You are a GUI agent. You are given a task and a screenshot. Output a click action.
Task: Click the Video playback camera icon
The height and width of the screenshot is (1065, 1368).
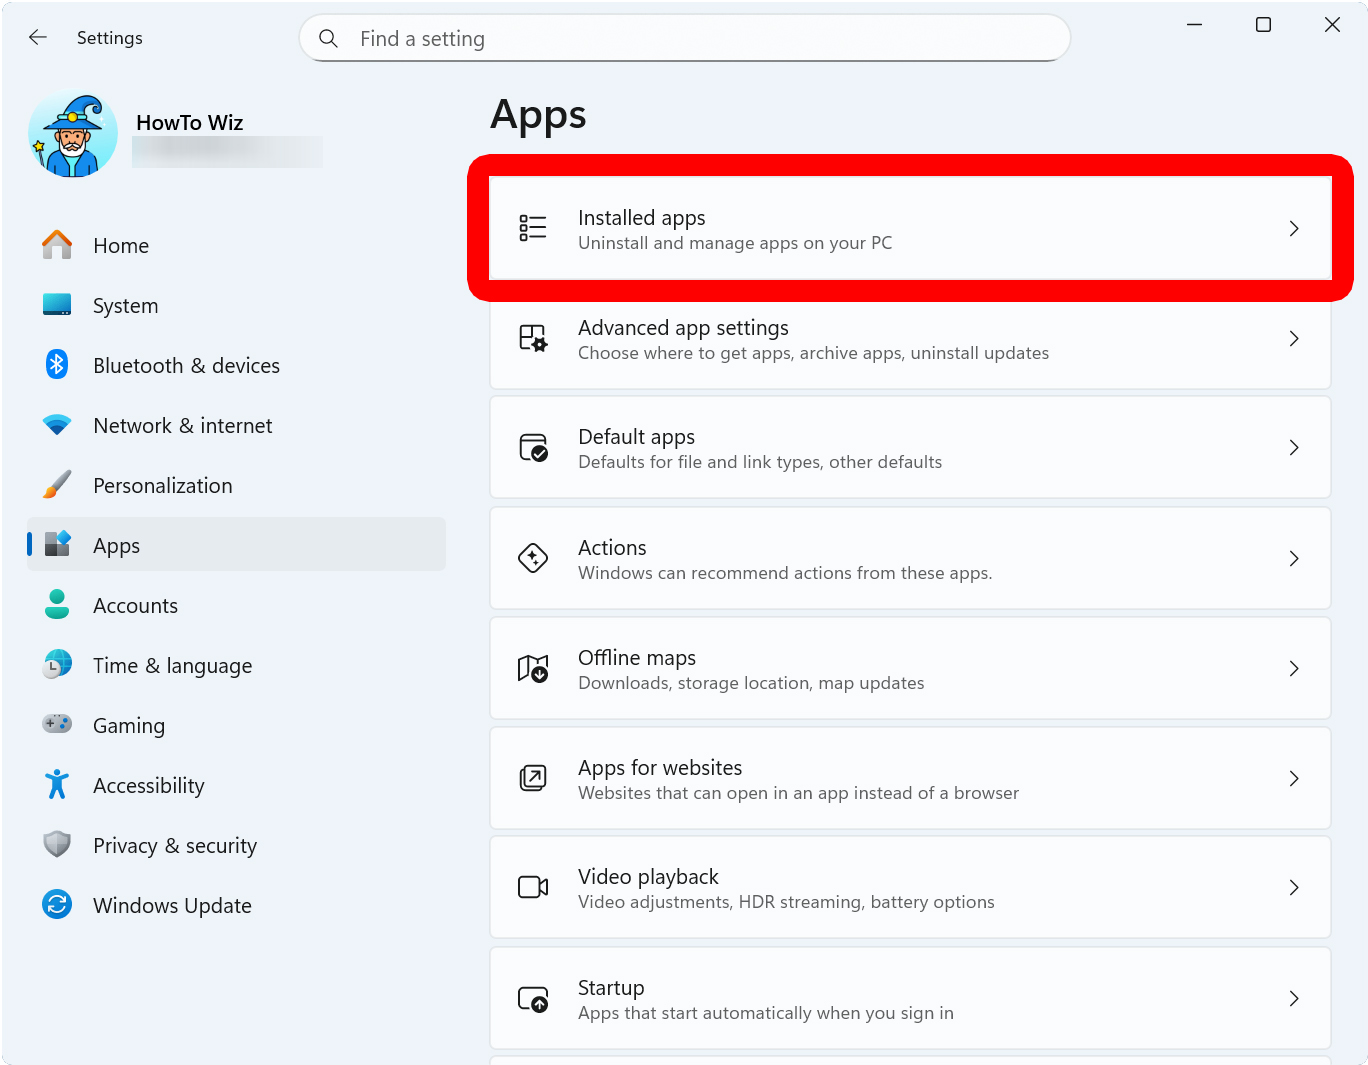(x=533, y=887)
